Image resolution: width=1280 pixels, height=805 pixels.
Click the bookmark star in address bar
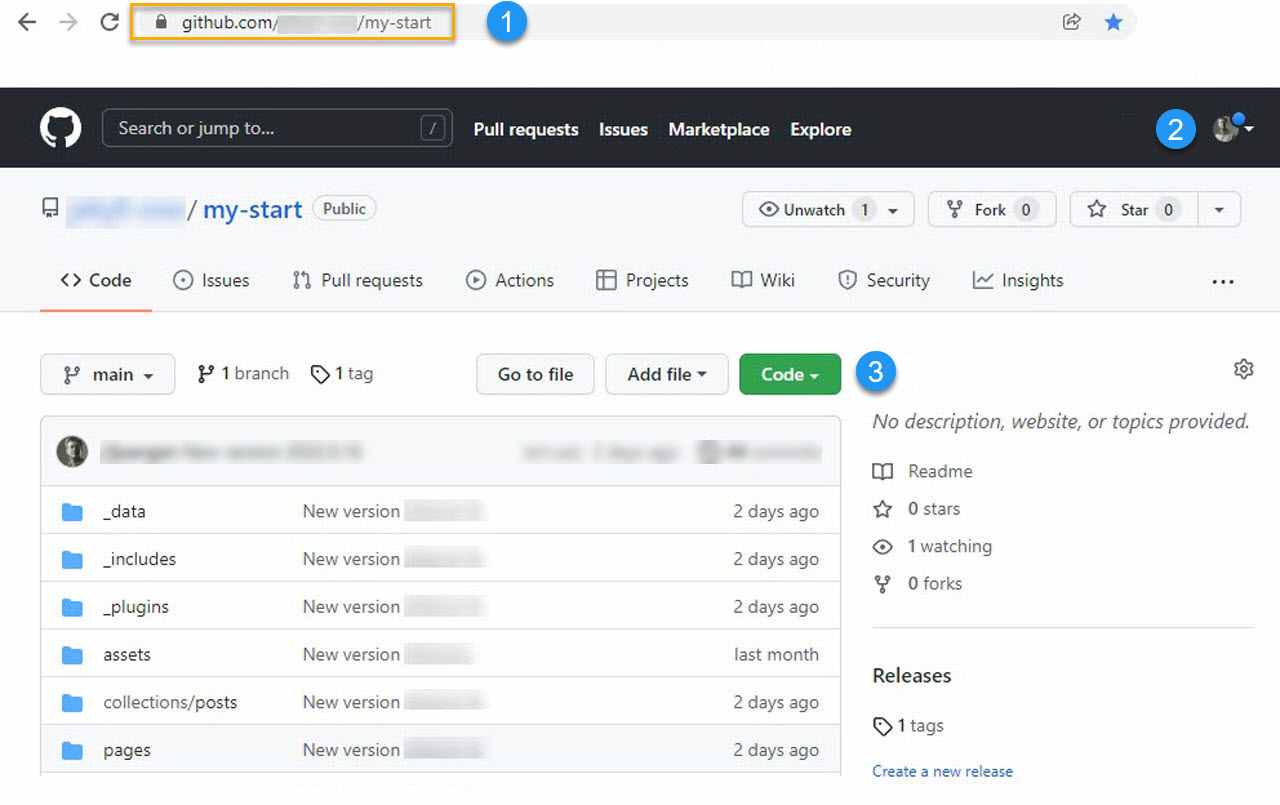click(1113, 22)
